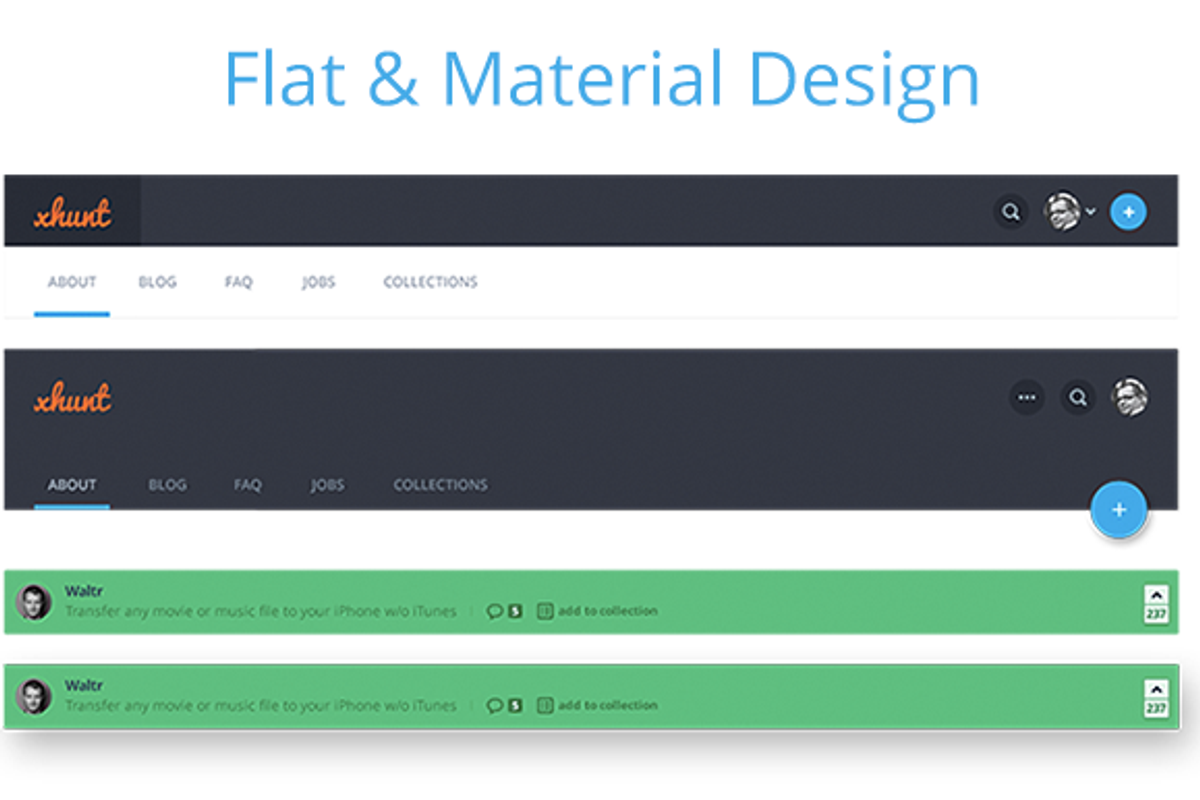Open the user avatar in the material header
The width and height of the screenshot is (1200, 800).
point(1130,397)
